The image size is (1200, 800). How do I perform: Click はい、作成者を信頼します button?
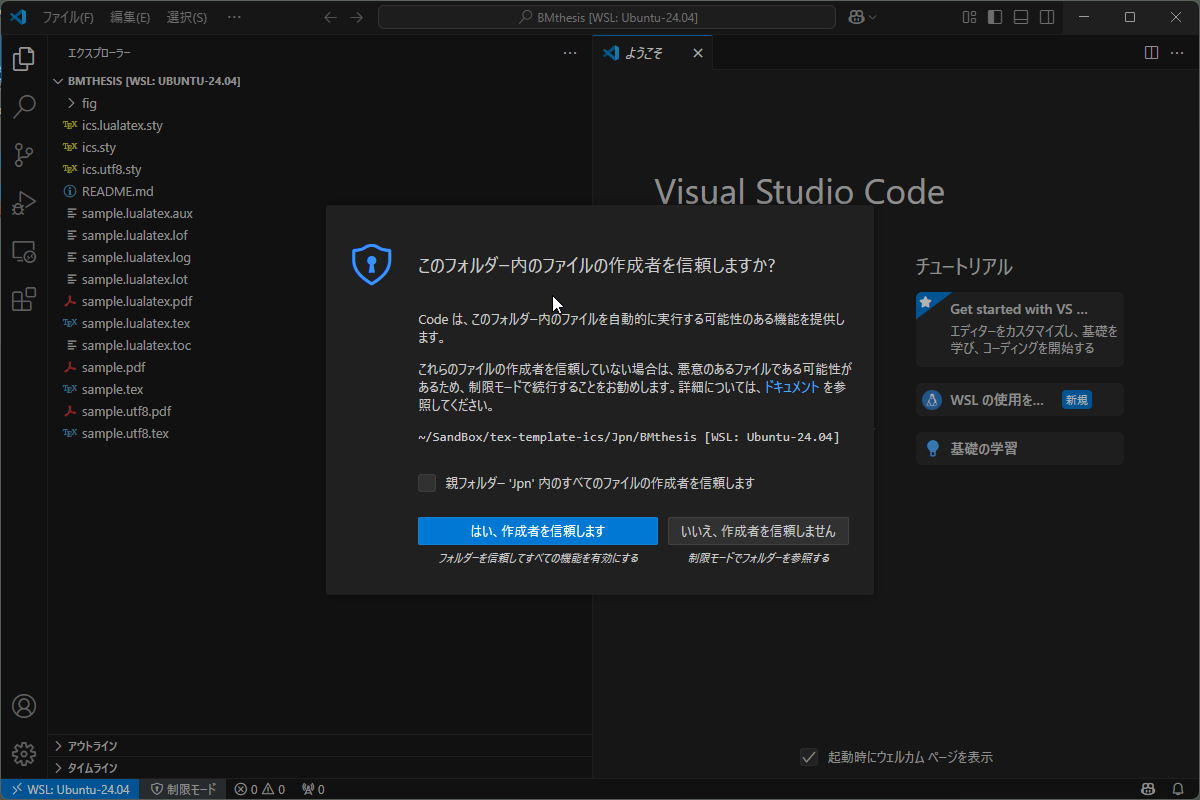point(538,531)
